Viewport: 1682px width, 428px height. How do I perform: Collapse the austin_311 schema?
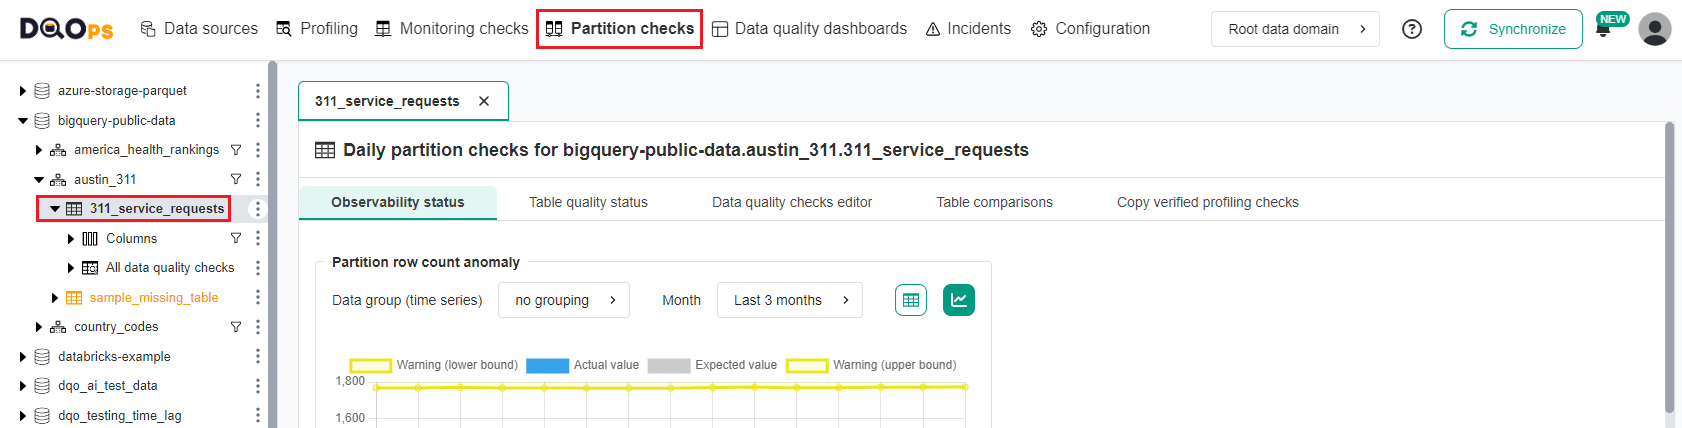pos(39,180)
